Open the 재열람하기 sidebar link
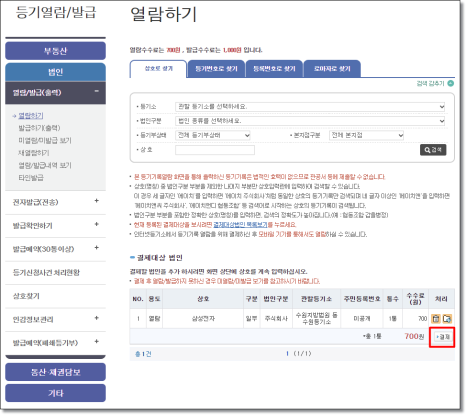The image size is (466, 415). pos(34,153)
